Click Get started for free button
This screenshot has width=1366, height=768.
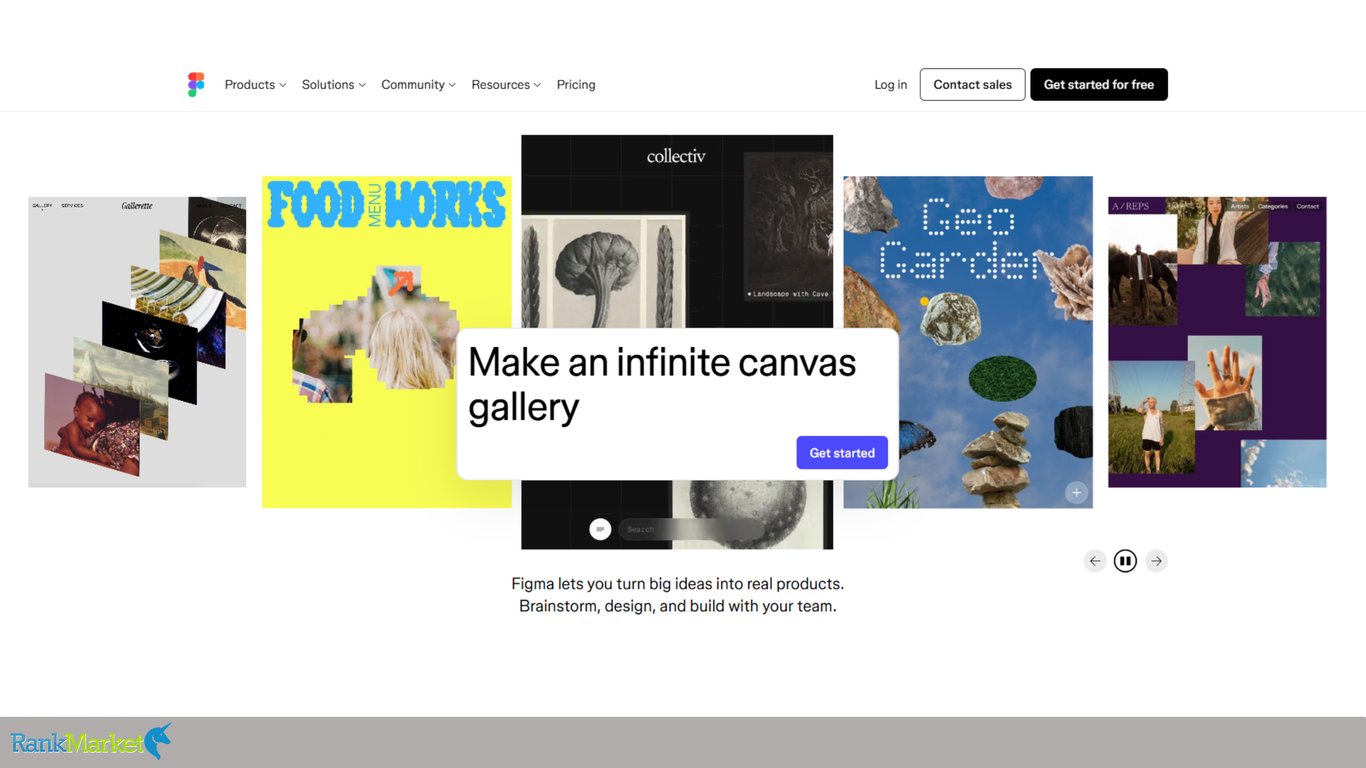[1099, 85]
